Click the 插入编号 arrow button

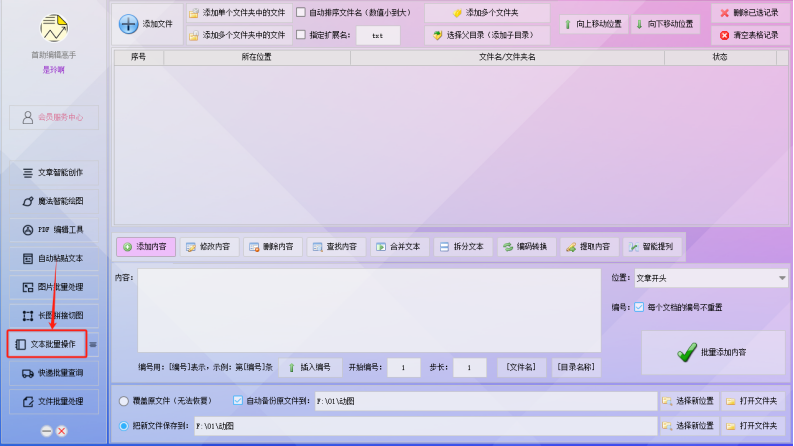point(309,368)
